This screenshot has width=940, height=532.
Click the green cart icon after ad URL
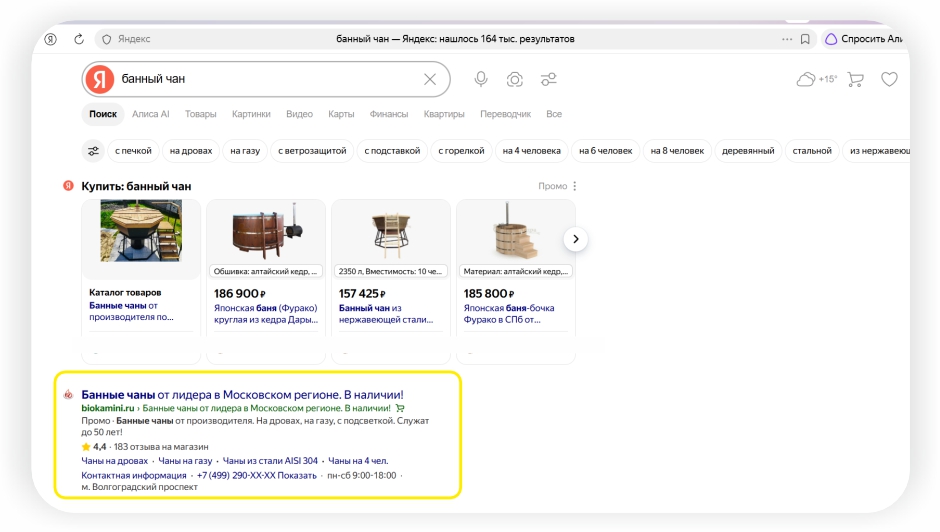point(400,408)
